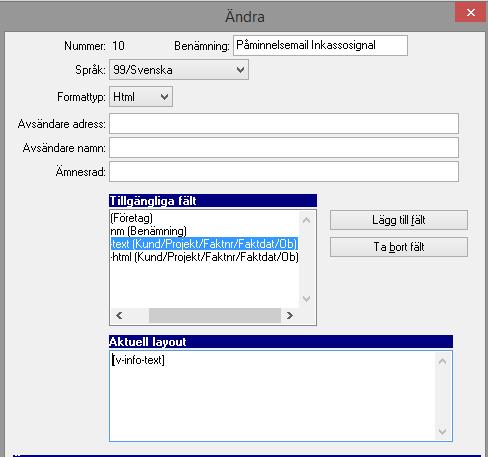The height and width of the screenshot is (457, 488).
Task: Click left arrow of horizontal field scrollbar
Action: tap(119, 315)
